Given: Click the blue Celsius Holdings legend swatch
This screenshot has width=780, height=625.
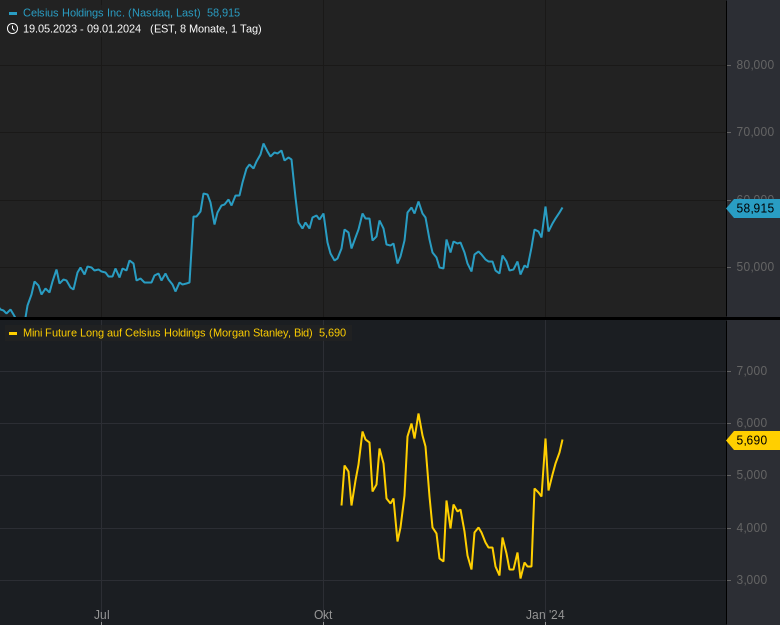Looking at the screenshot, I should [x=13, y=13].
